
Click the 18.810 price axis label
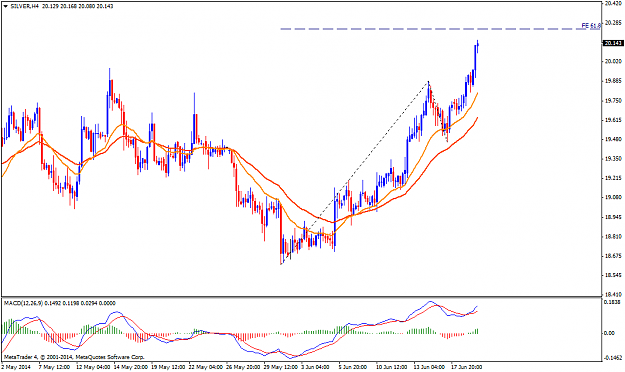[613, 237]
